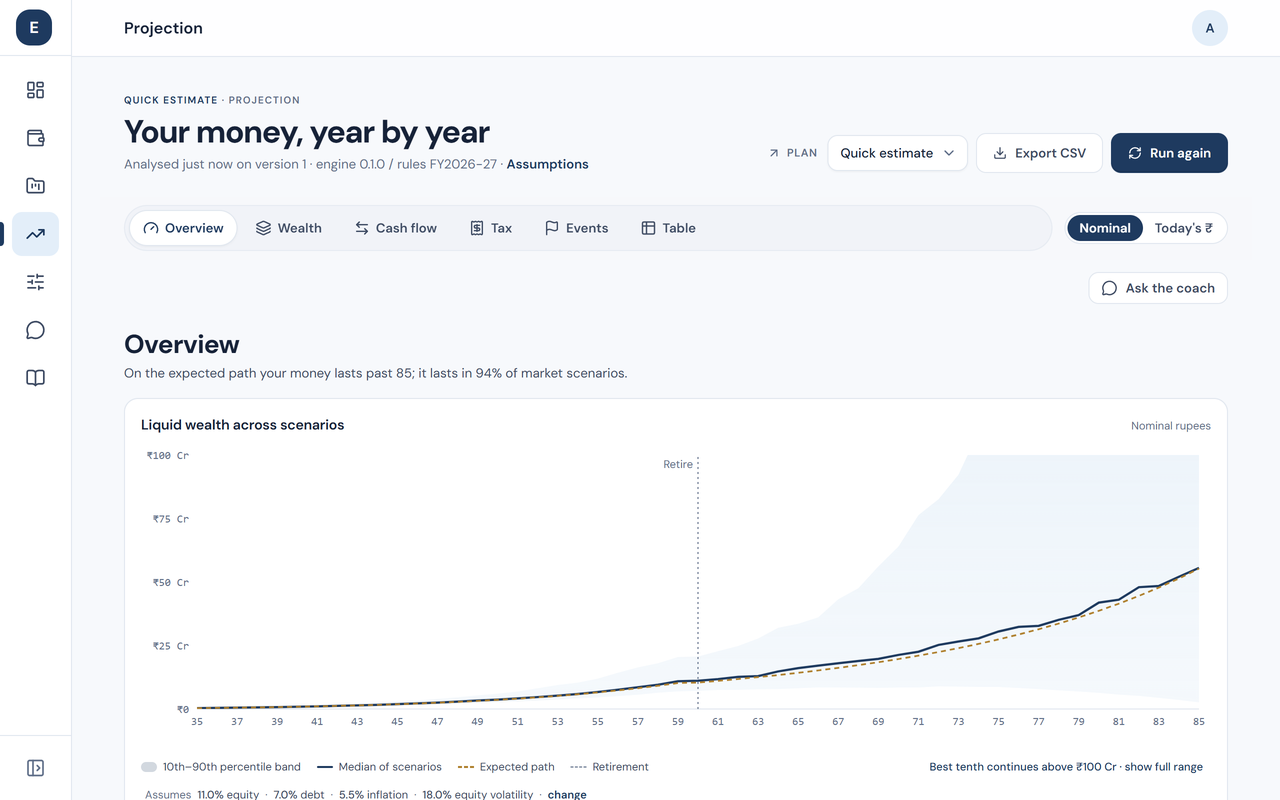The width and height of the screenshot is (1280, 800).
Task: Open the Tax tab
Action: (491, 228)
